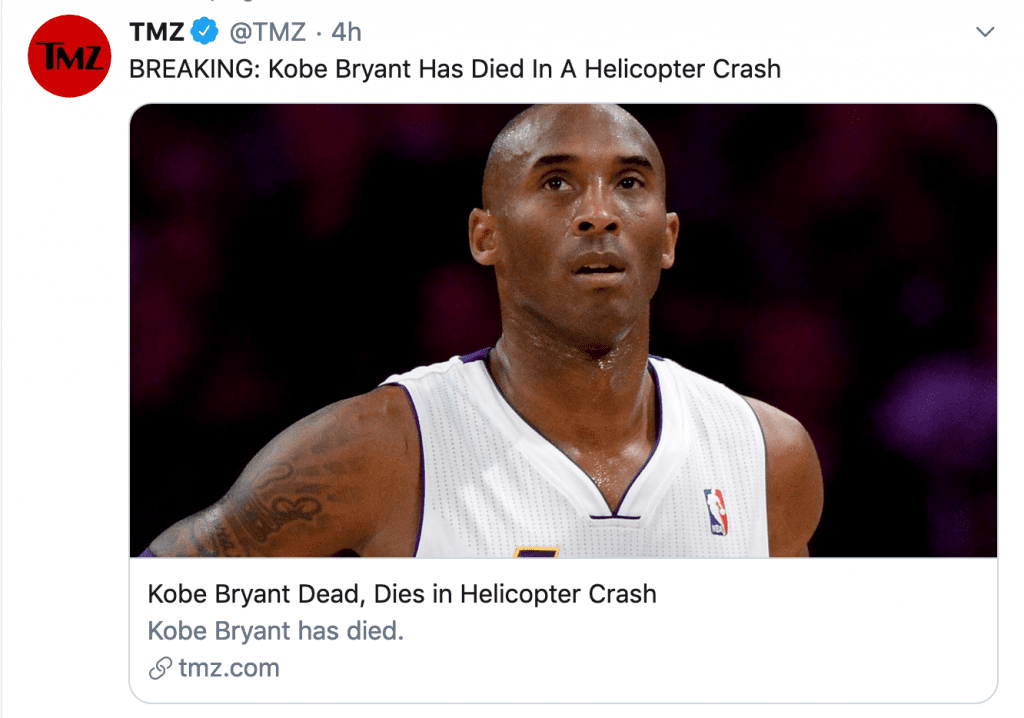Click the blue verified badge

coord(205,32)
